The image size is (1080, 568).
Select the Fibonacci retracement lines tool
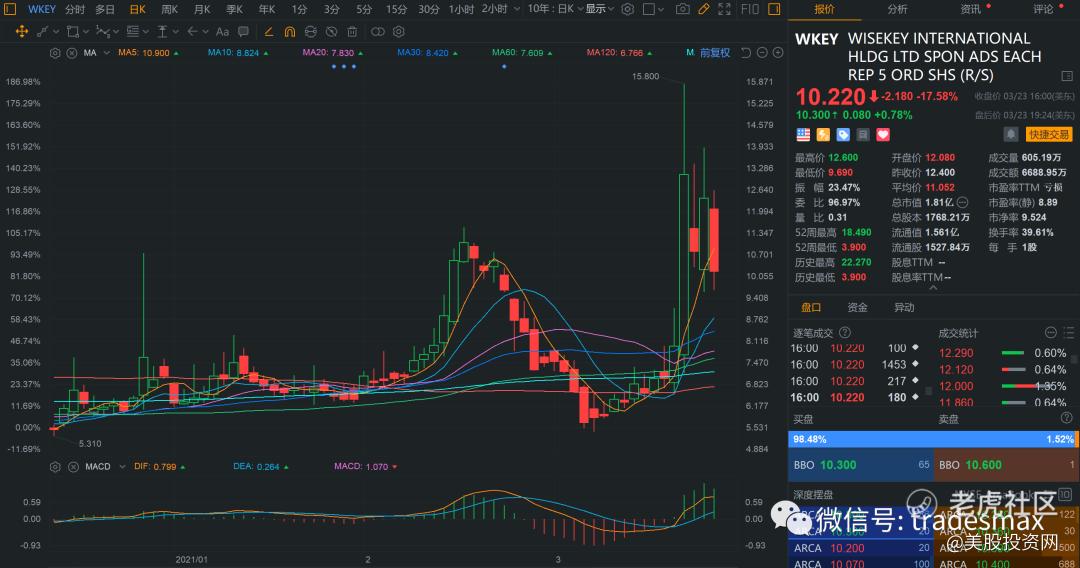[x=133, y=32]
